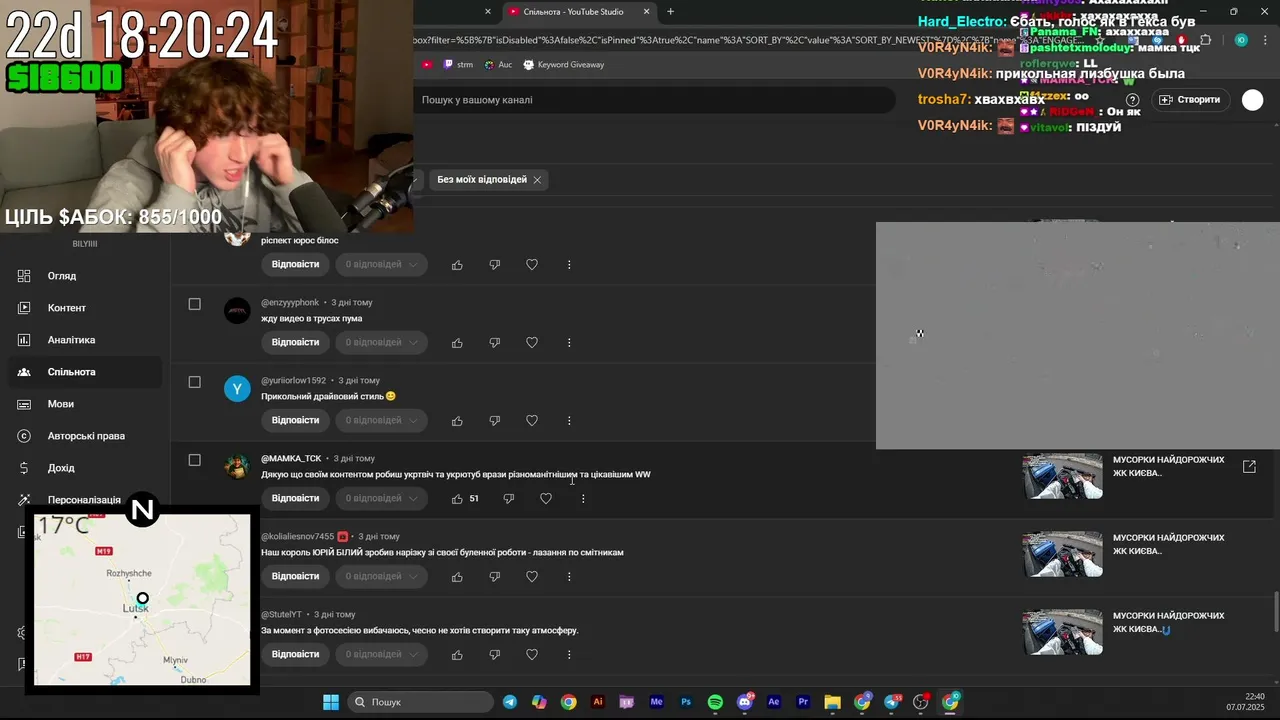
Task: Open more actions for @StutelYT comment
Action: point(569,655)
